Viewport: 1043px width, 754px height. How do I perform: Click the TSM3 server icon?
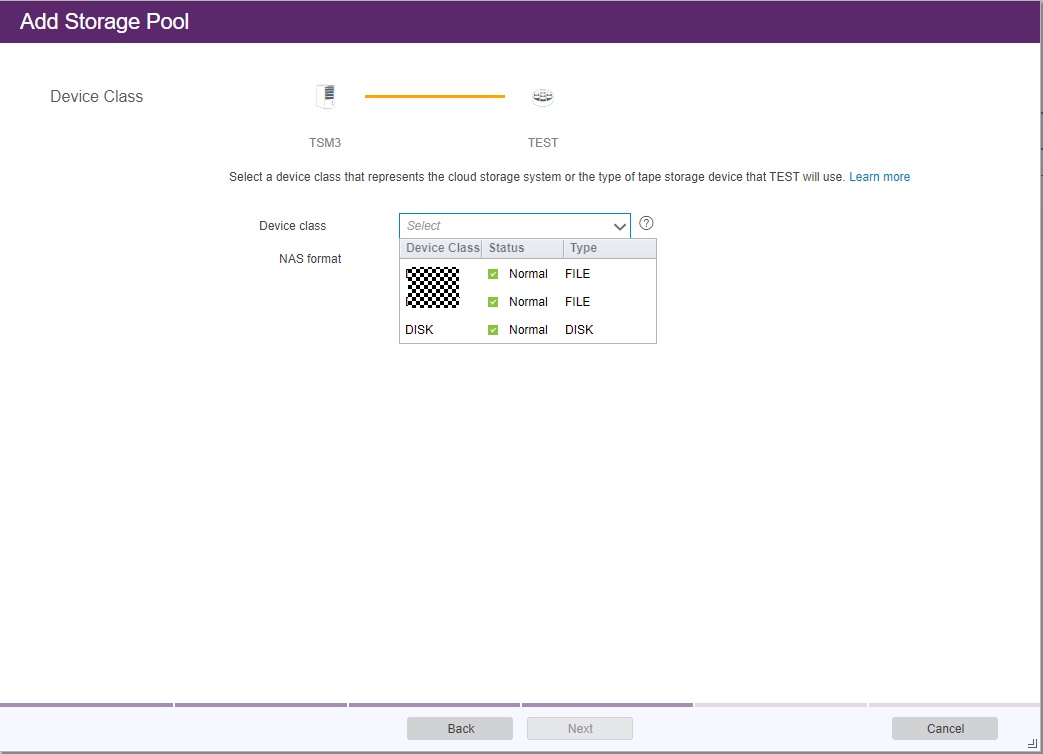[x=325, y=97]
